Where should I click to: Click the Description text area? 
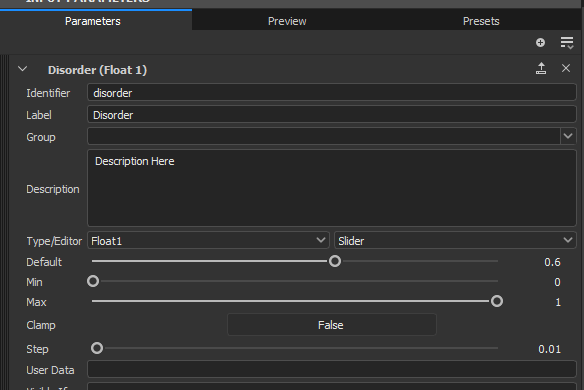(331, 188)
